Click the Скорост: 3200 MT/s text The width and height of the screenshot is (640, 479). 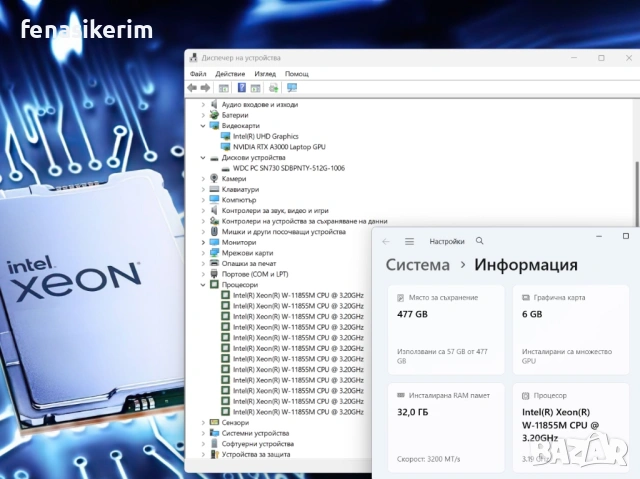(429, 459)
